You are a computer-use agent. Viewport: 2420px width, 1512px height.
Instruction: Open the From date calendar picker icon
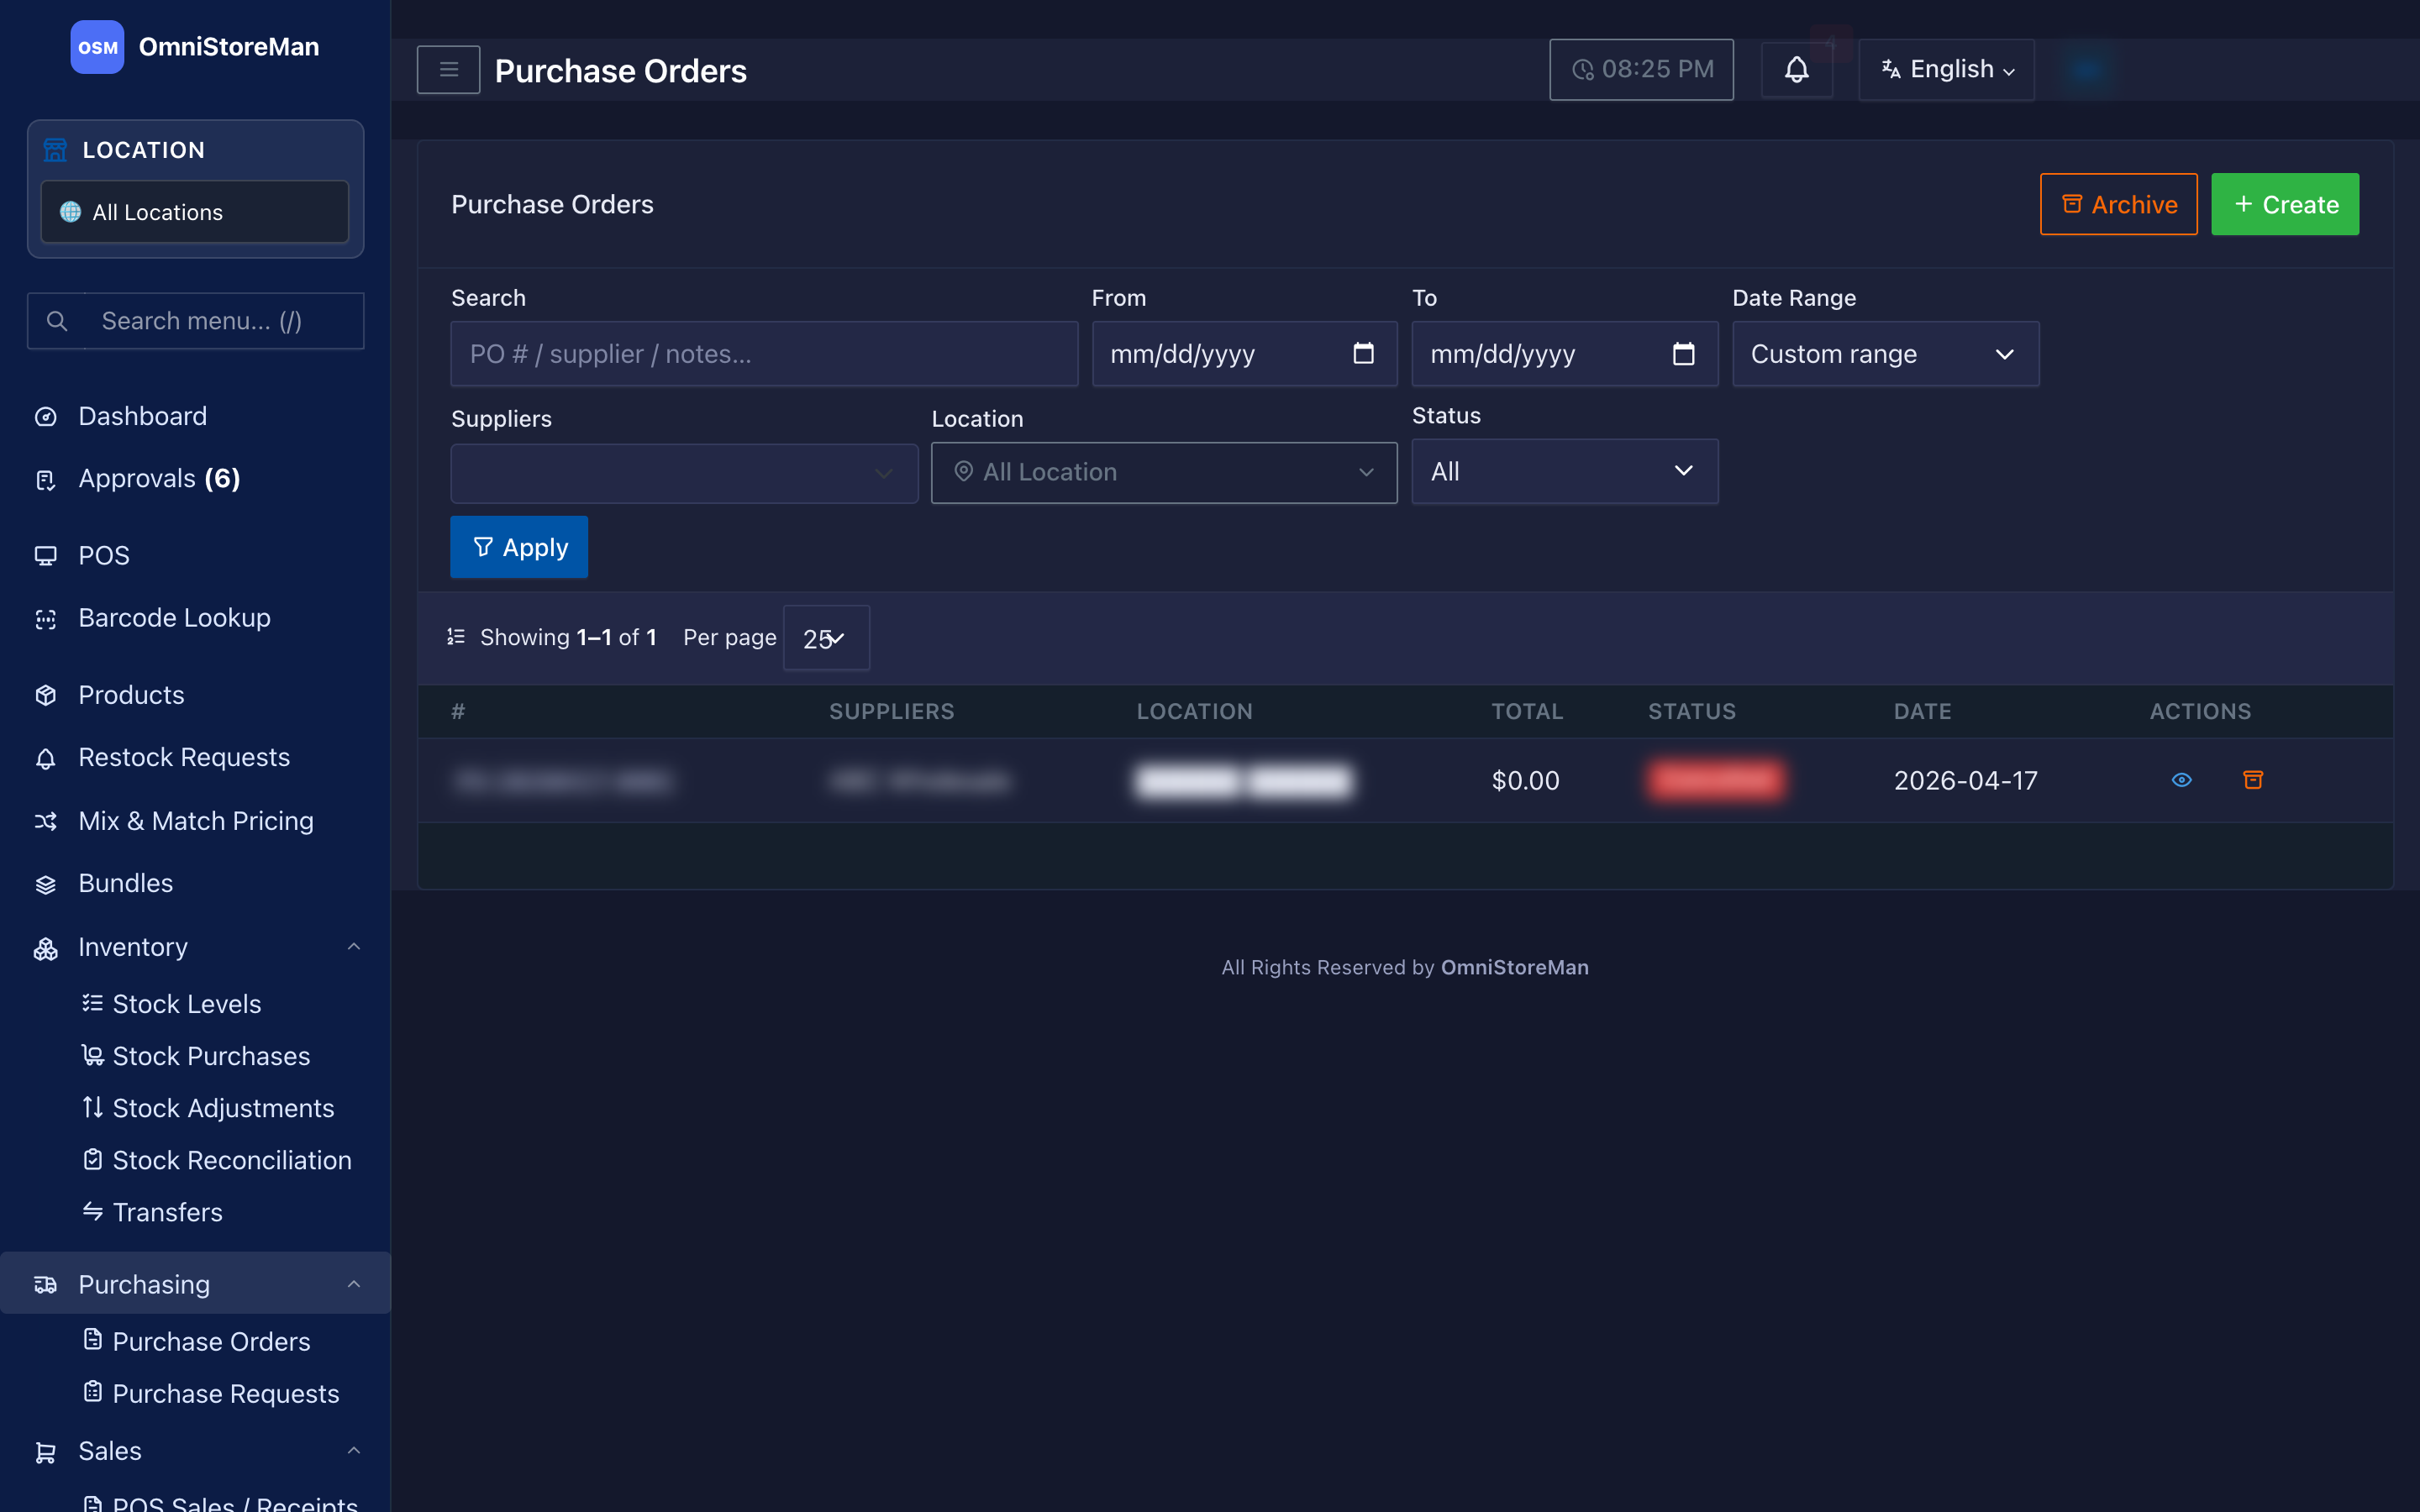pos(1363,353)
